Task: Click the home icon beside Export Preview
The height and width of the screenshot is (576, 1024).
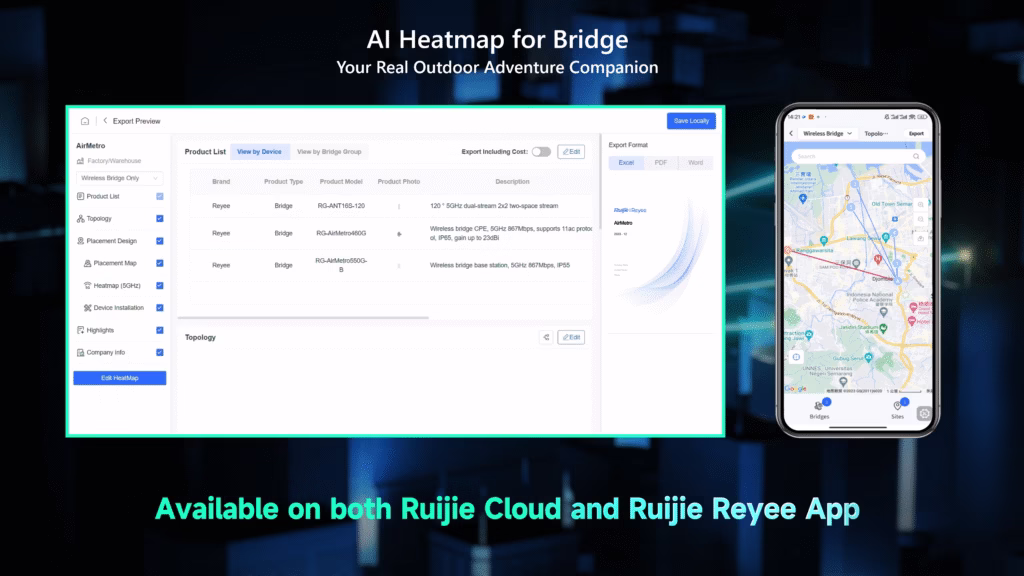Action: [x=85, y=121]
